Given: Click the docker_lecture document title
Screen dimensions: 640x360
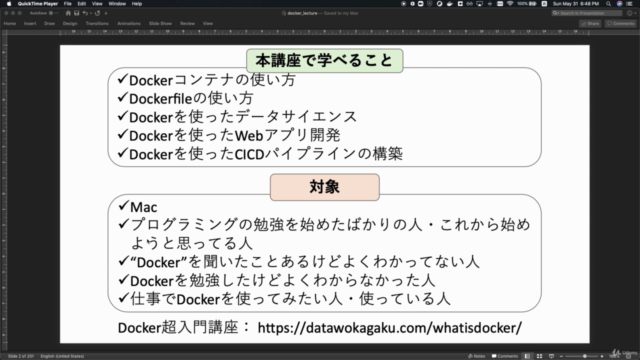Looking at the screenshot, I should (302, 13).
